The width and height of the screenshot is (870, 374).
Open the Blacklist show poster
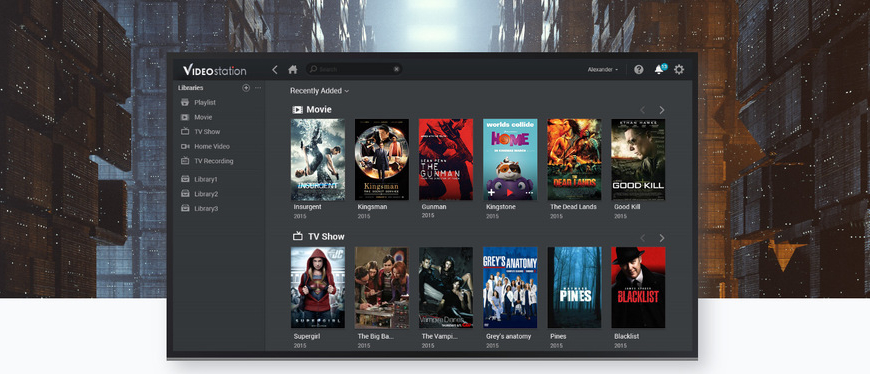pos(638,287)
